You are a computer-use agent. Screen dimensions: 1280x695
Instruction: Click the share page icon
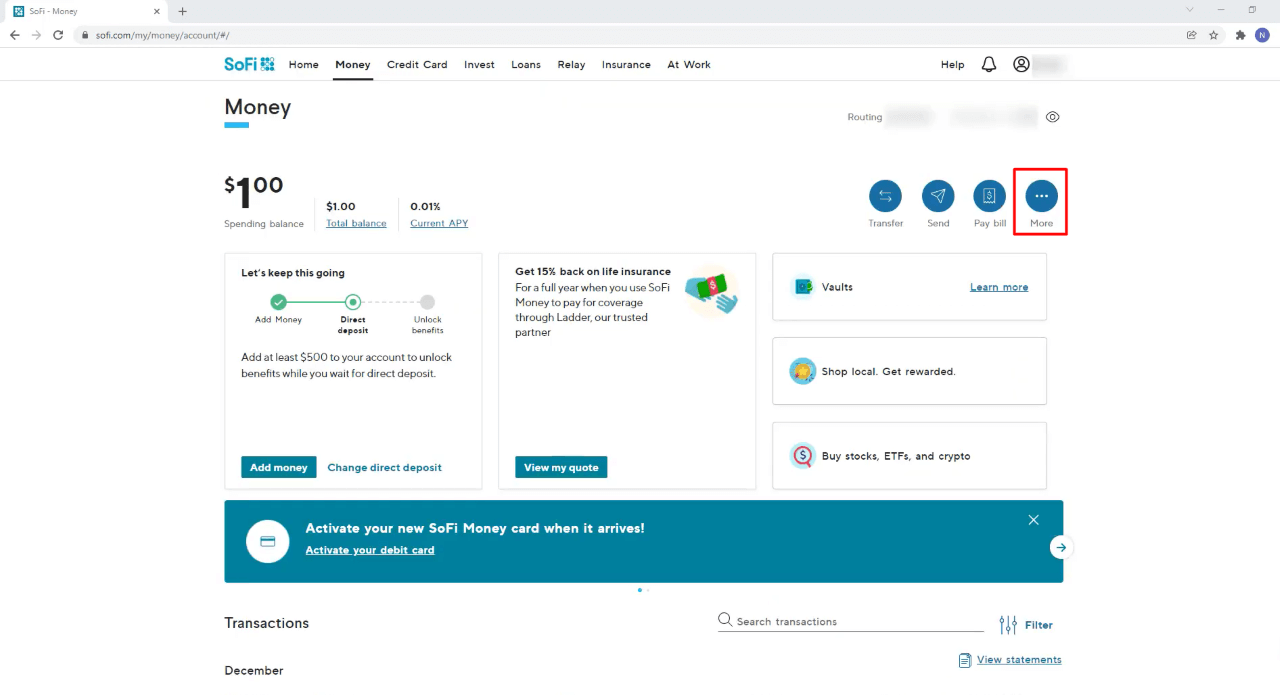[x=1191, y=34]
